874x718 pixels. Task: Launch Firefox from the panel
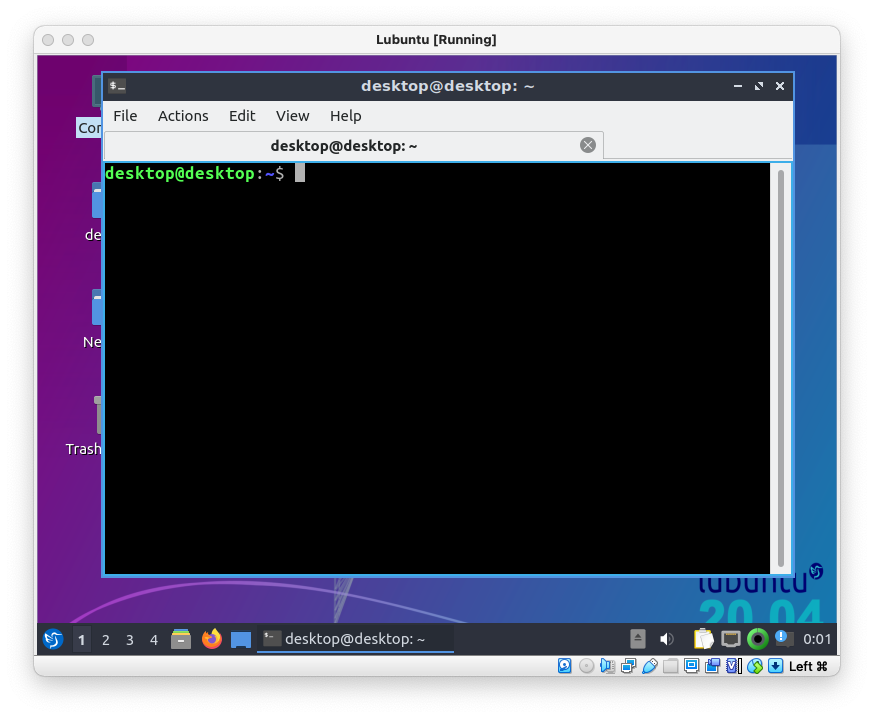tap(212, 639)
